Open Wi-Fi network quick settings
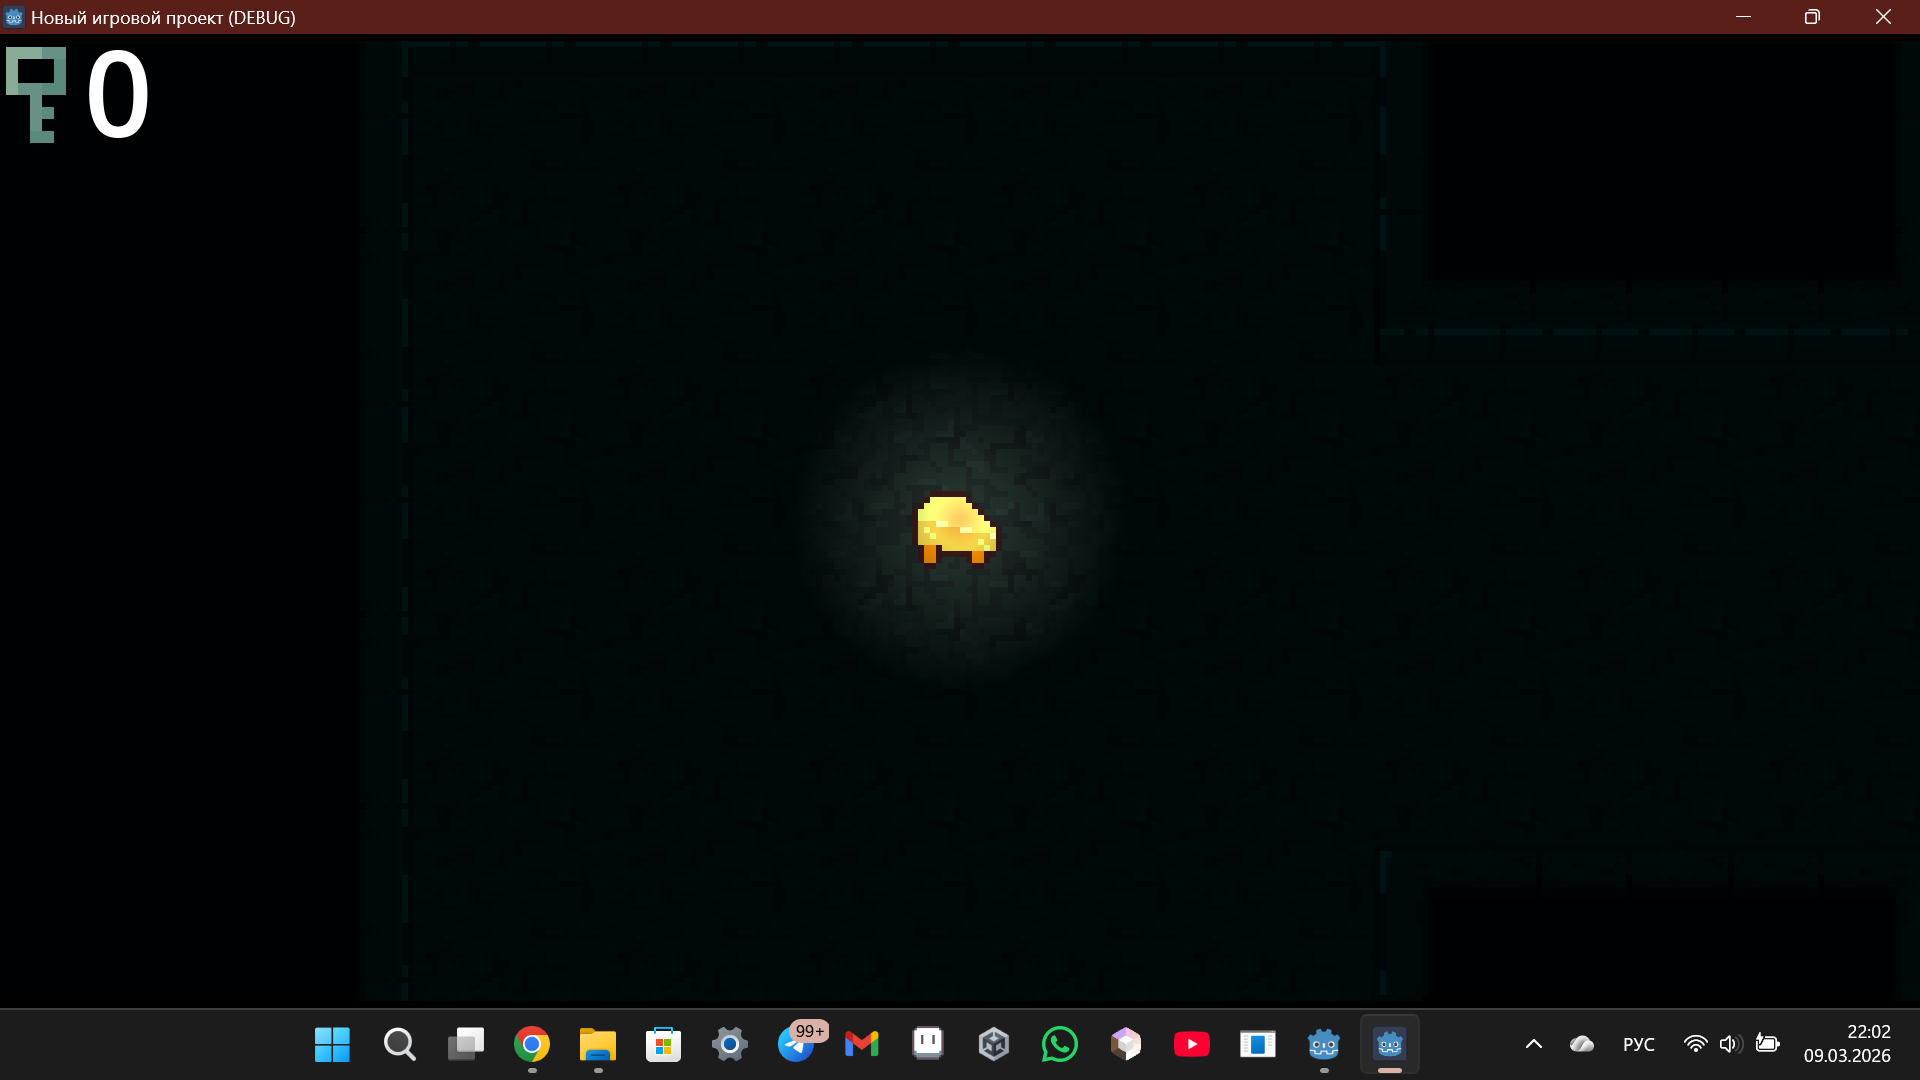 [x=1695, y=1044]
